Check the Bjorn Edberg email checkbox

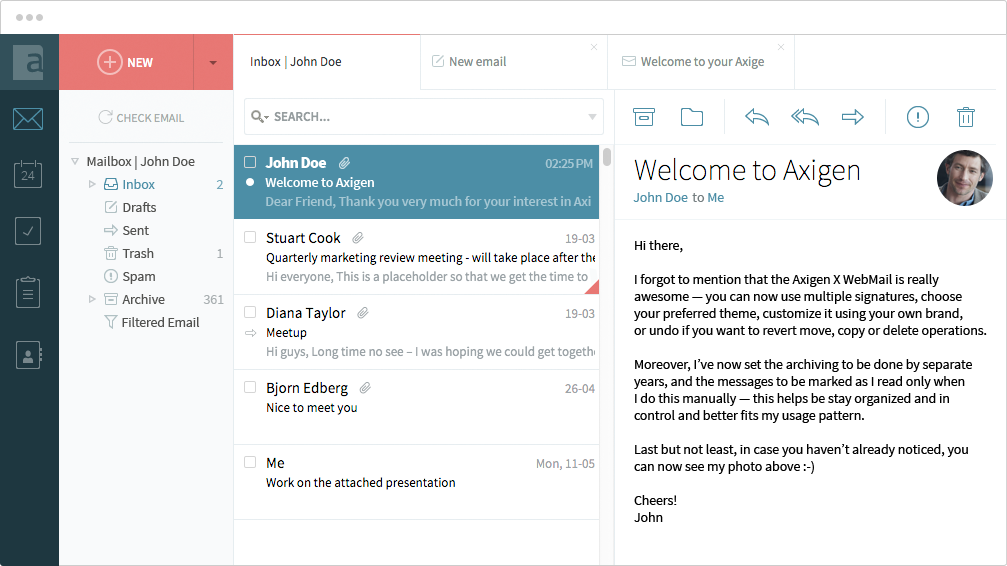[250, 387]
